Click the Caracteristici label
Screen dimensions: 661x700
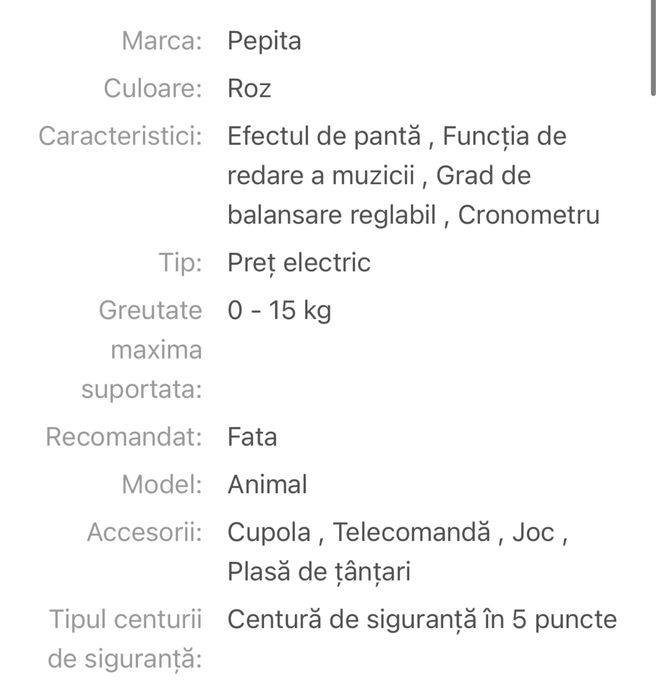pyautogui.click(x=120, y=136)
